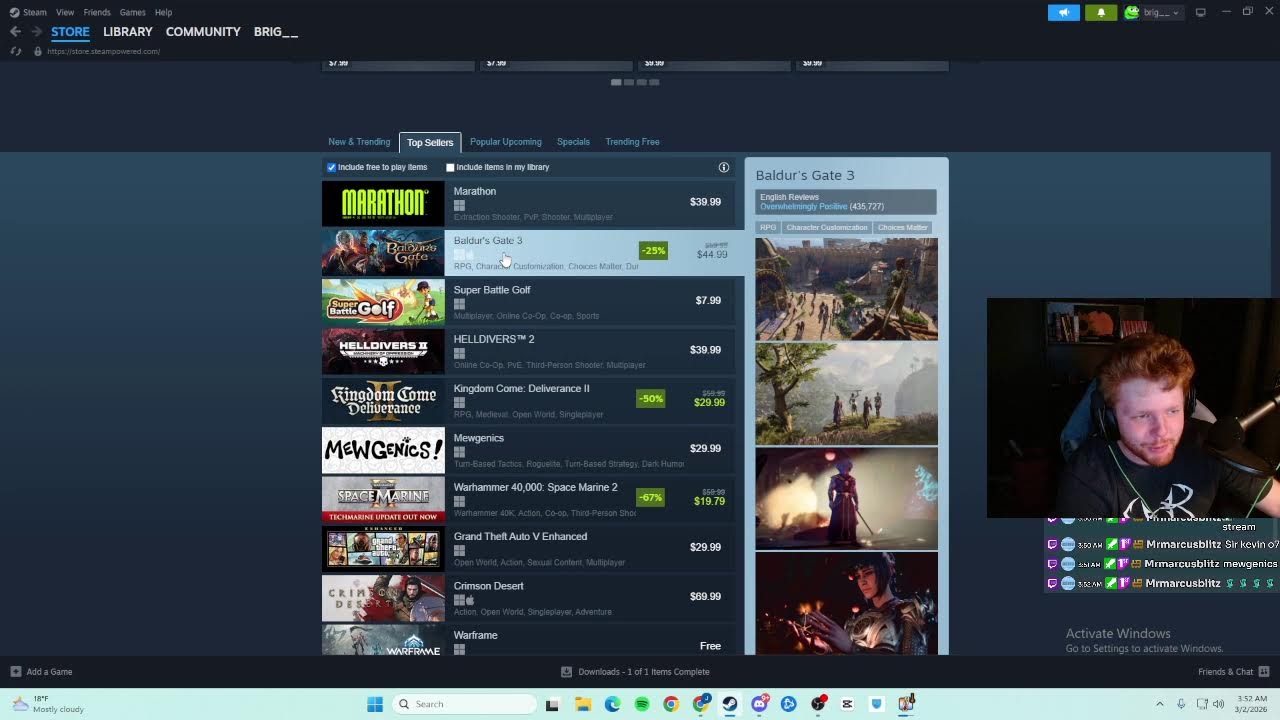Go to the COMMUNITY section
Screen dimensions: 1280x720
(203, 32)
